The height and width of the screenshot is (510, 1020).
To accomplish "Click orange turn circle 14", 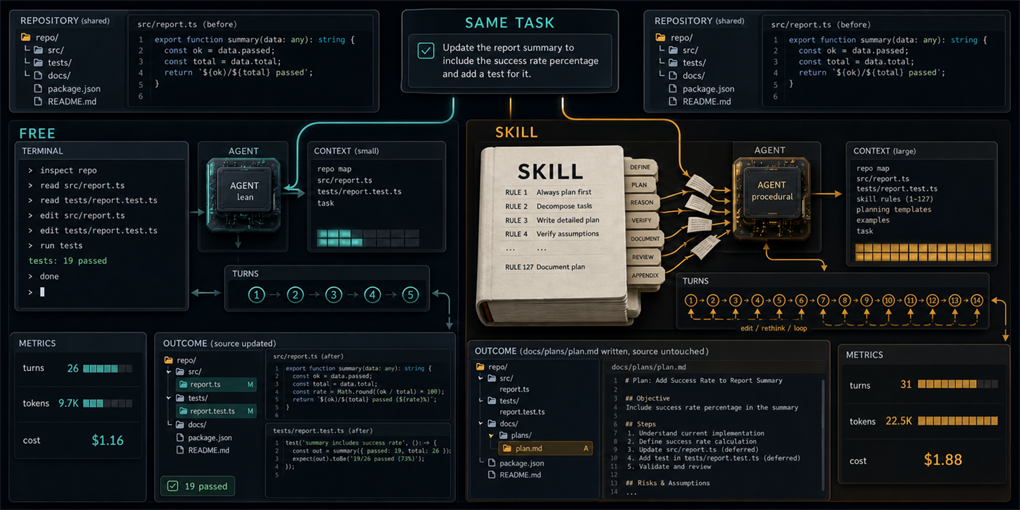I will coord(976,301).
